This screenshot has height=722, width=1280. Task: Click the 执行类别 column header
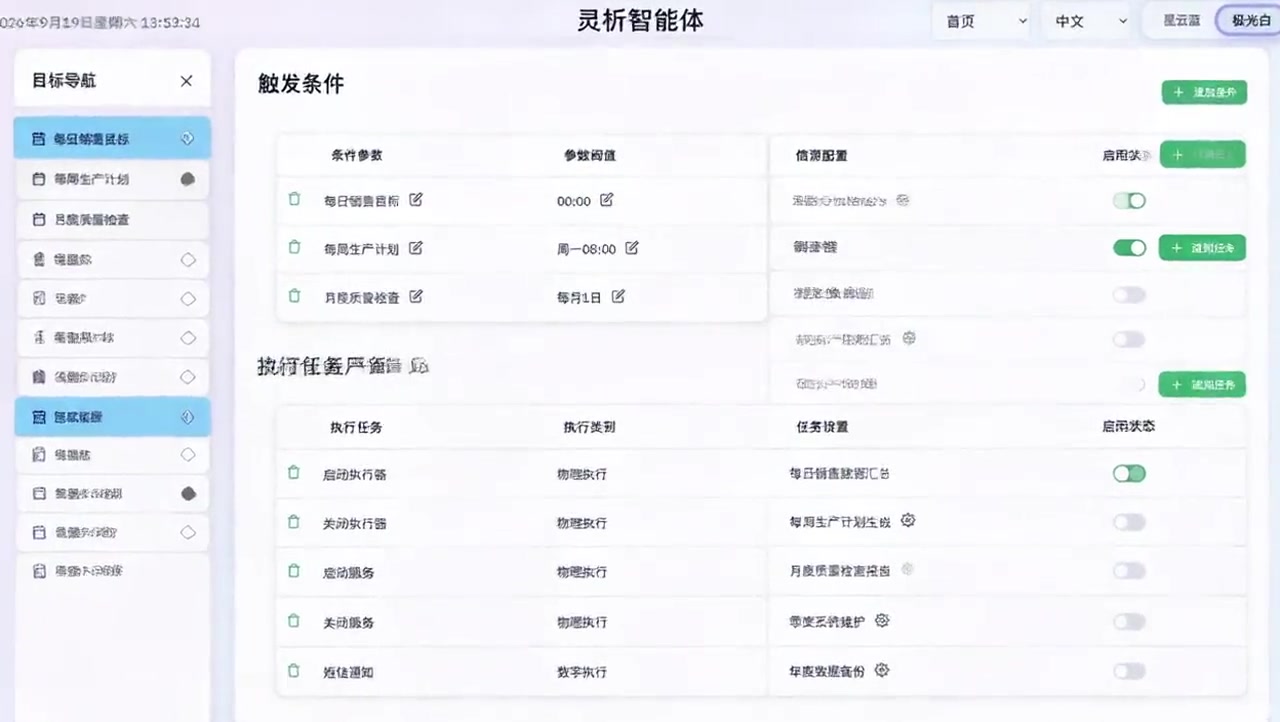click(589, 427)
